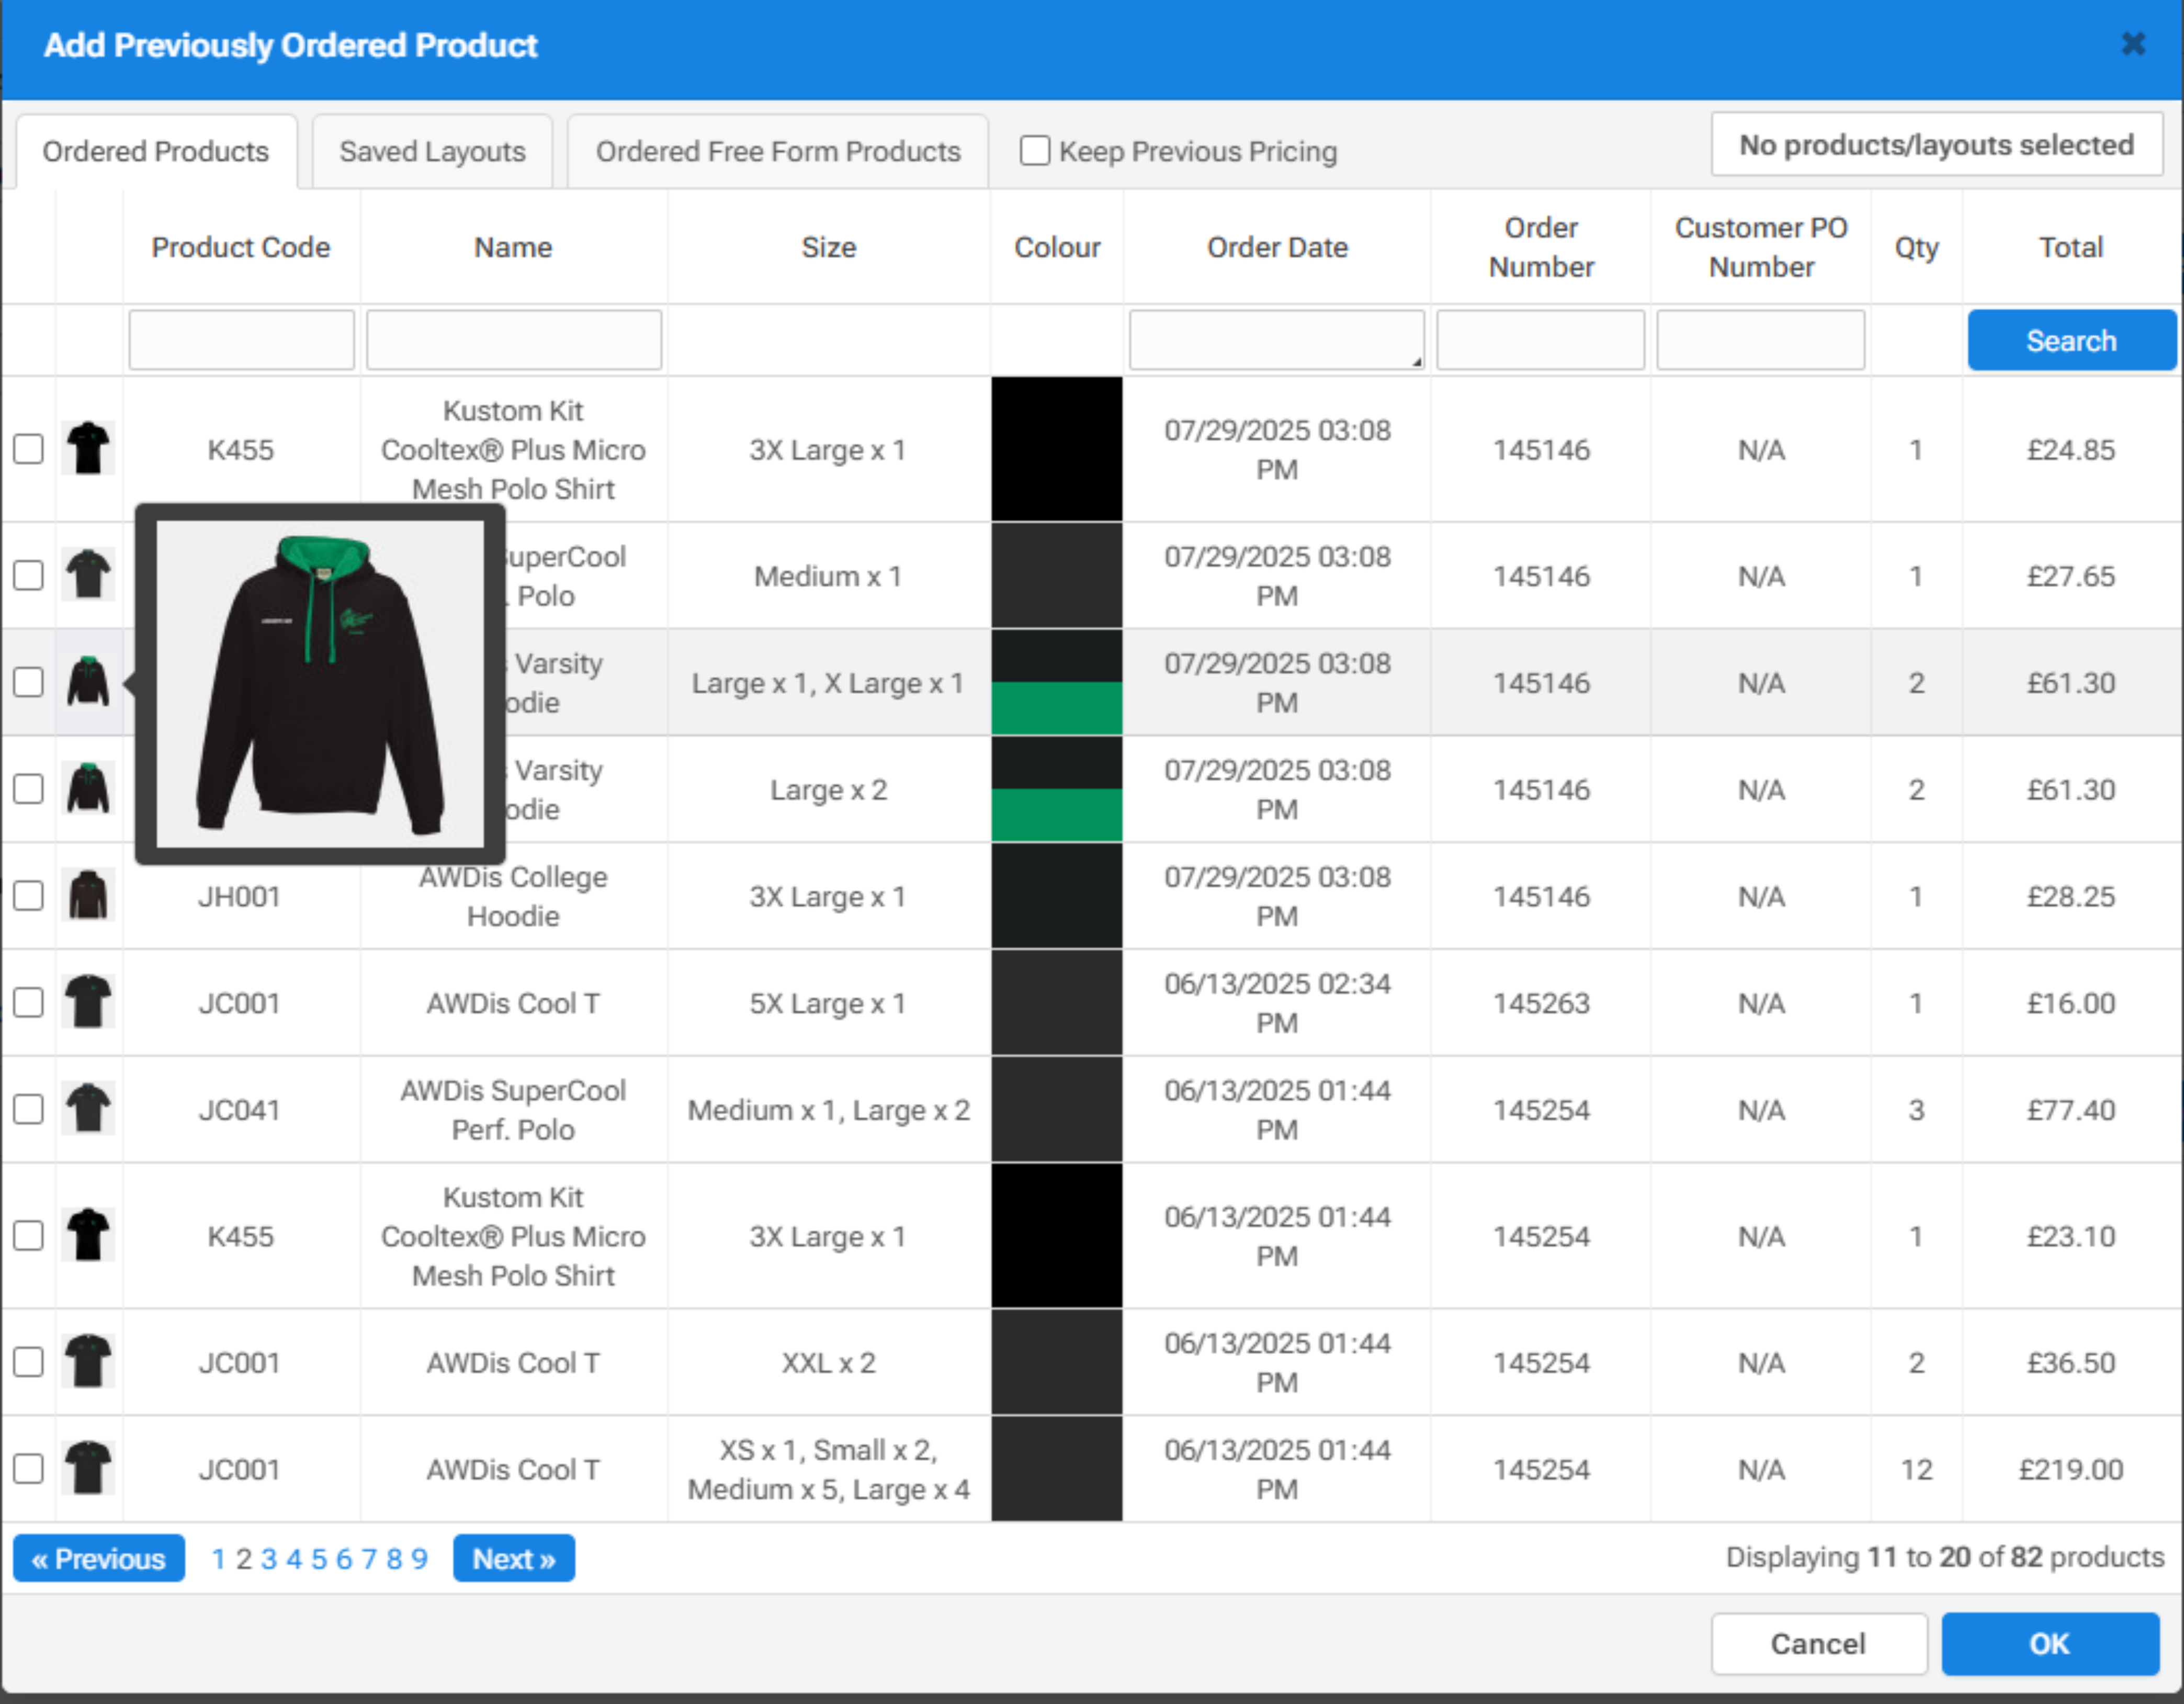Click the Product Code filter input
This screenshot has height=1704, width=2184.
point(241,340)
